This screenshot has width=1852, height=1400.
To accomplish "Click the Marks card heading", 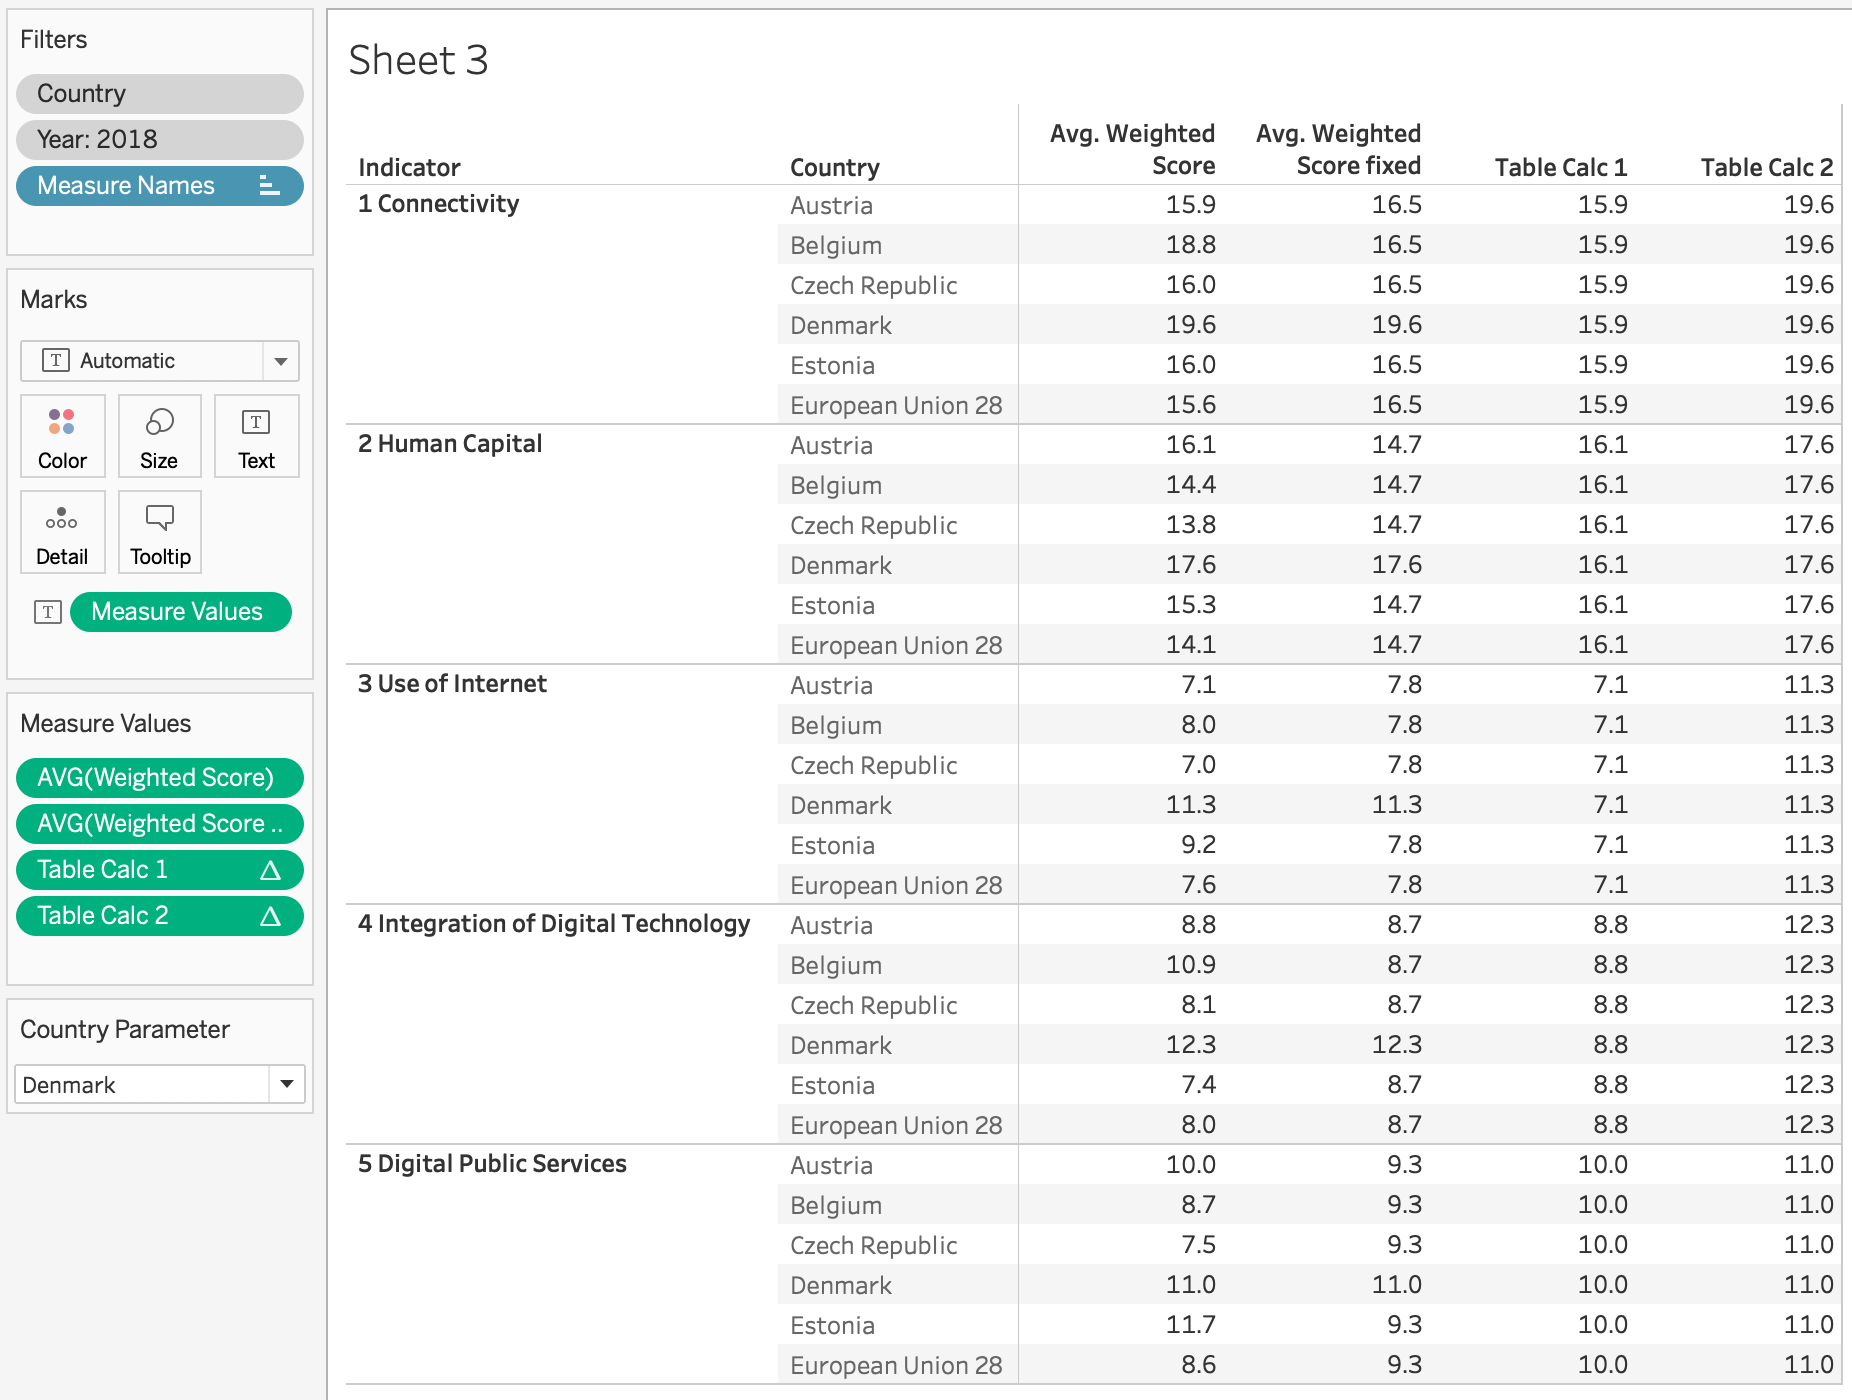I will click(x=54, y=300).
